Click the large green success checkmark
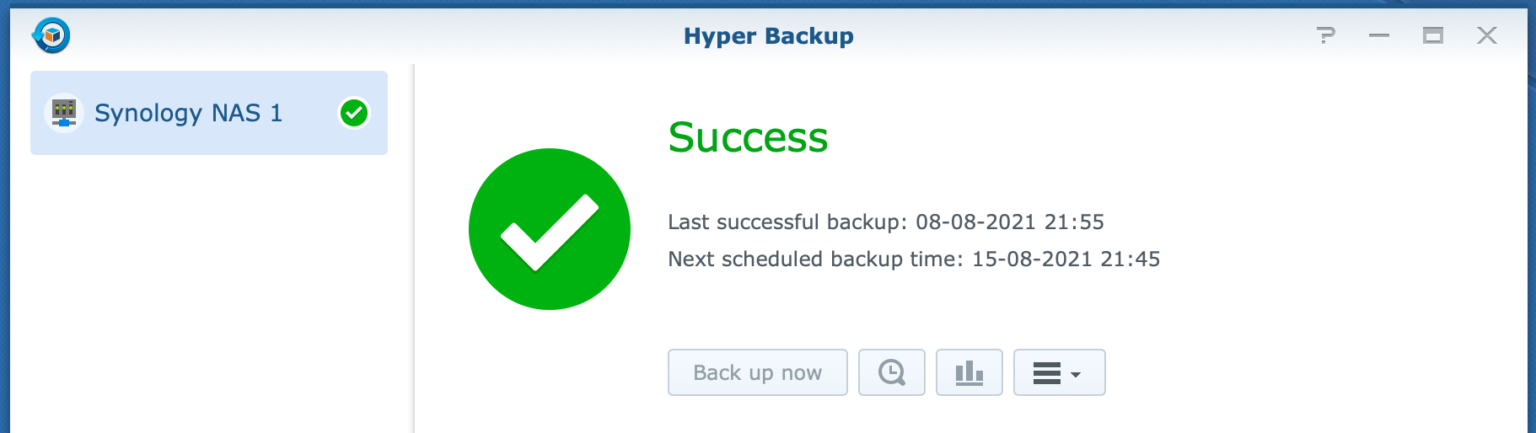The image size is (1536, 433). 549,229
